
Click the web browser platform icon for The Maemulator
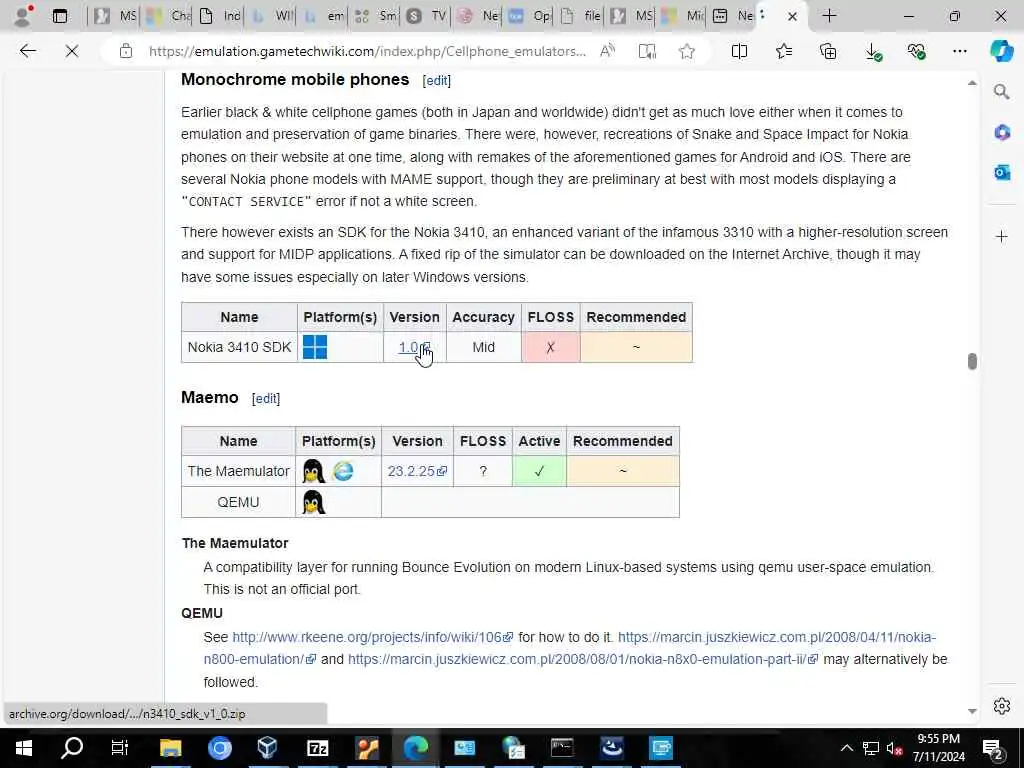[x=343, y=471]
